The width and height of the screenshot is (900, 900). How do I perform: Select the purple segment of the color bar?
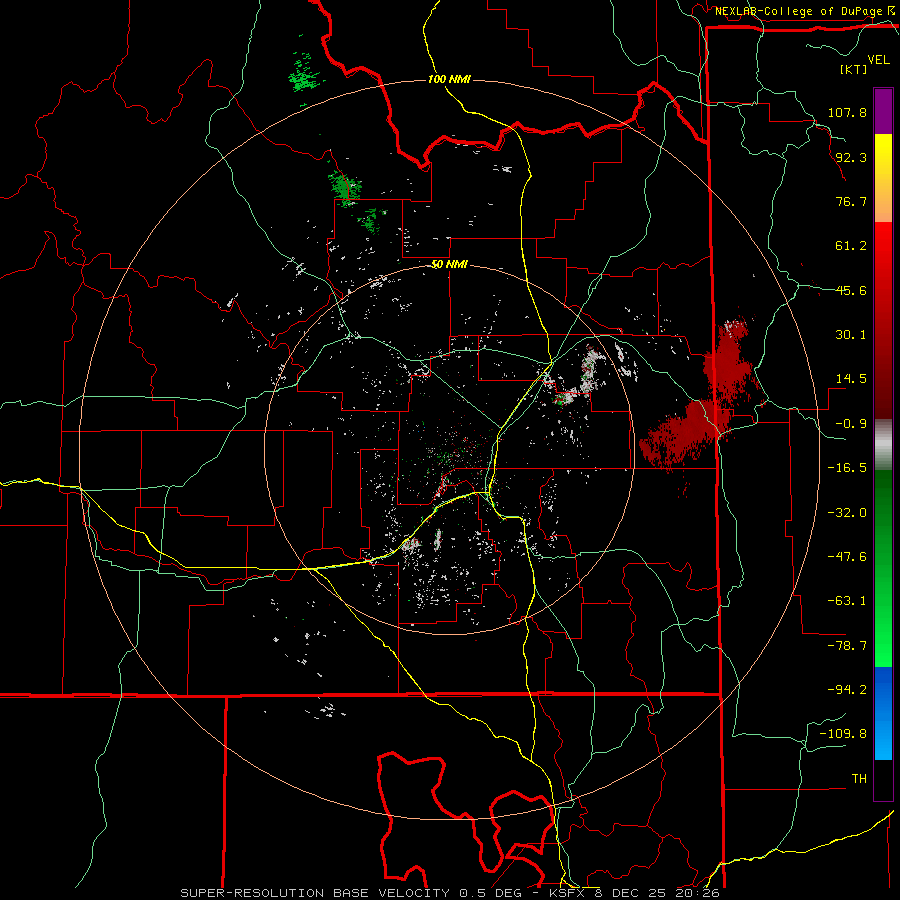[883, 111]
